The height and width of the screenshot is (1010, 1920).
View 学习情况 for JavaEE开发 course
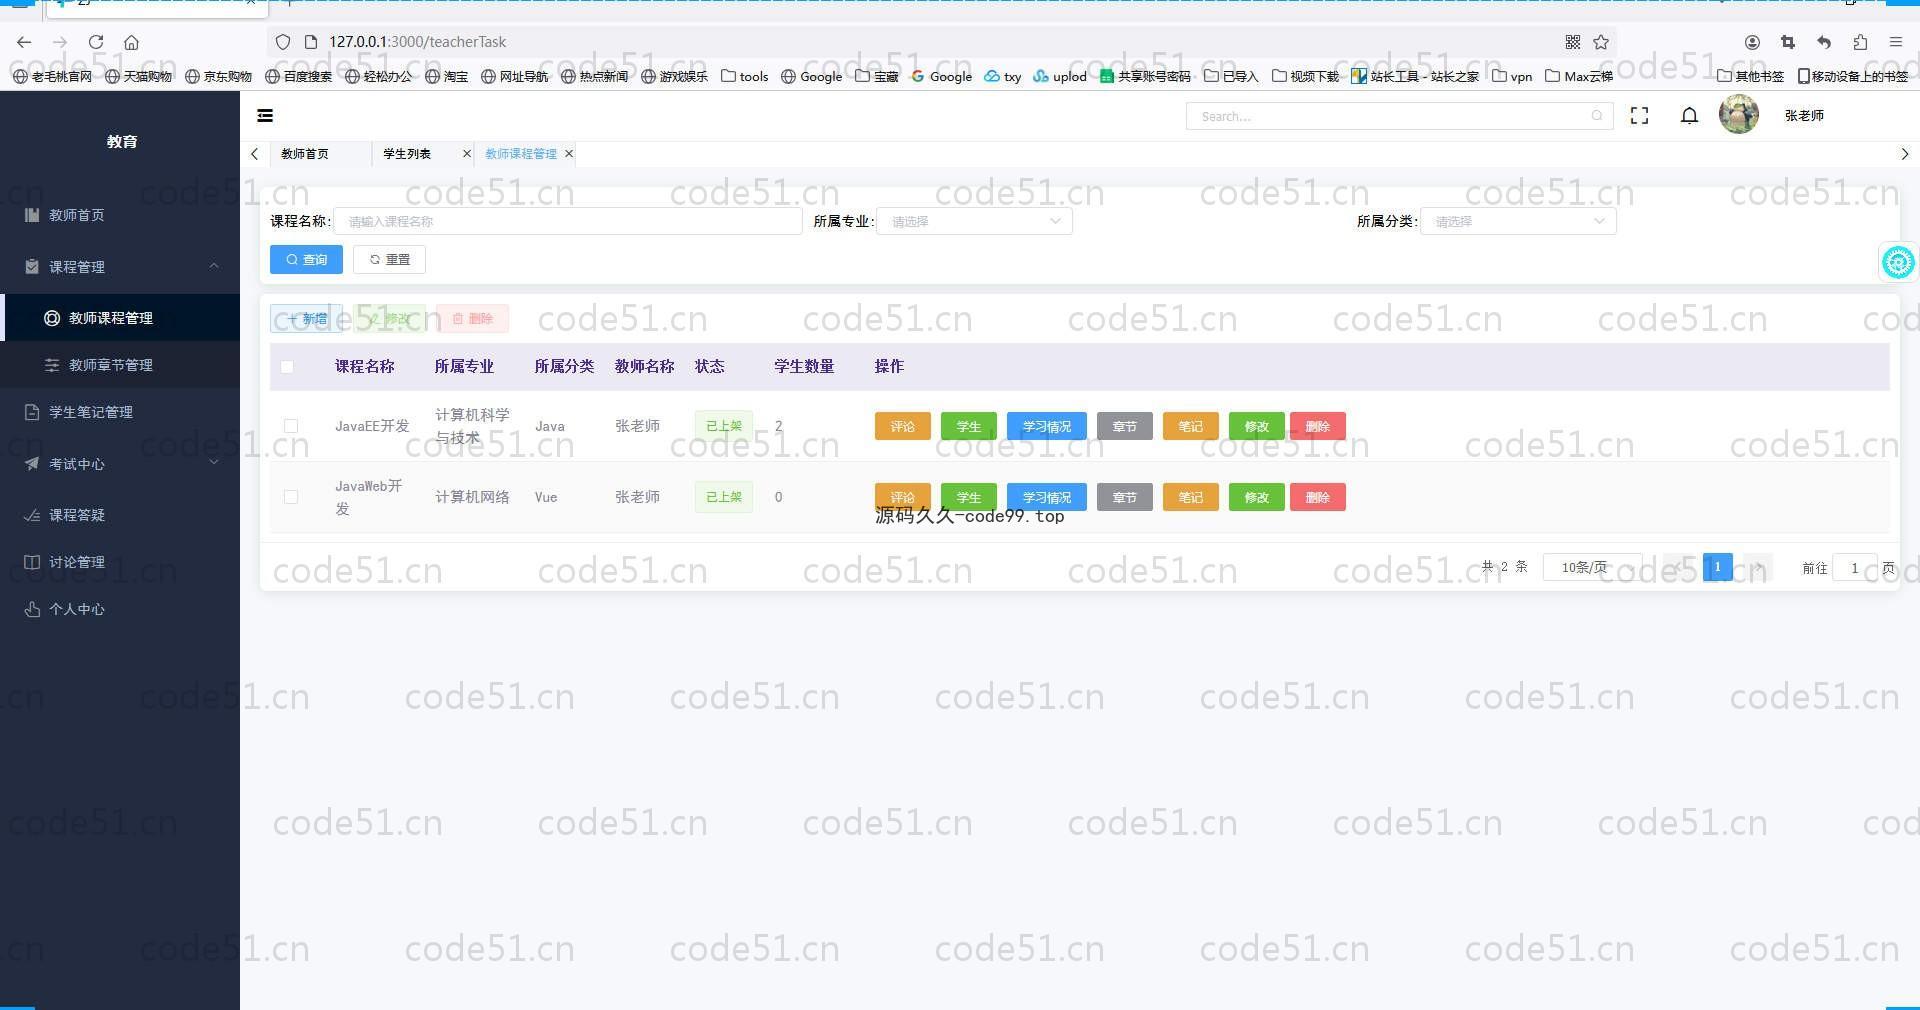(1046, 426)
